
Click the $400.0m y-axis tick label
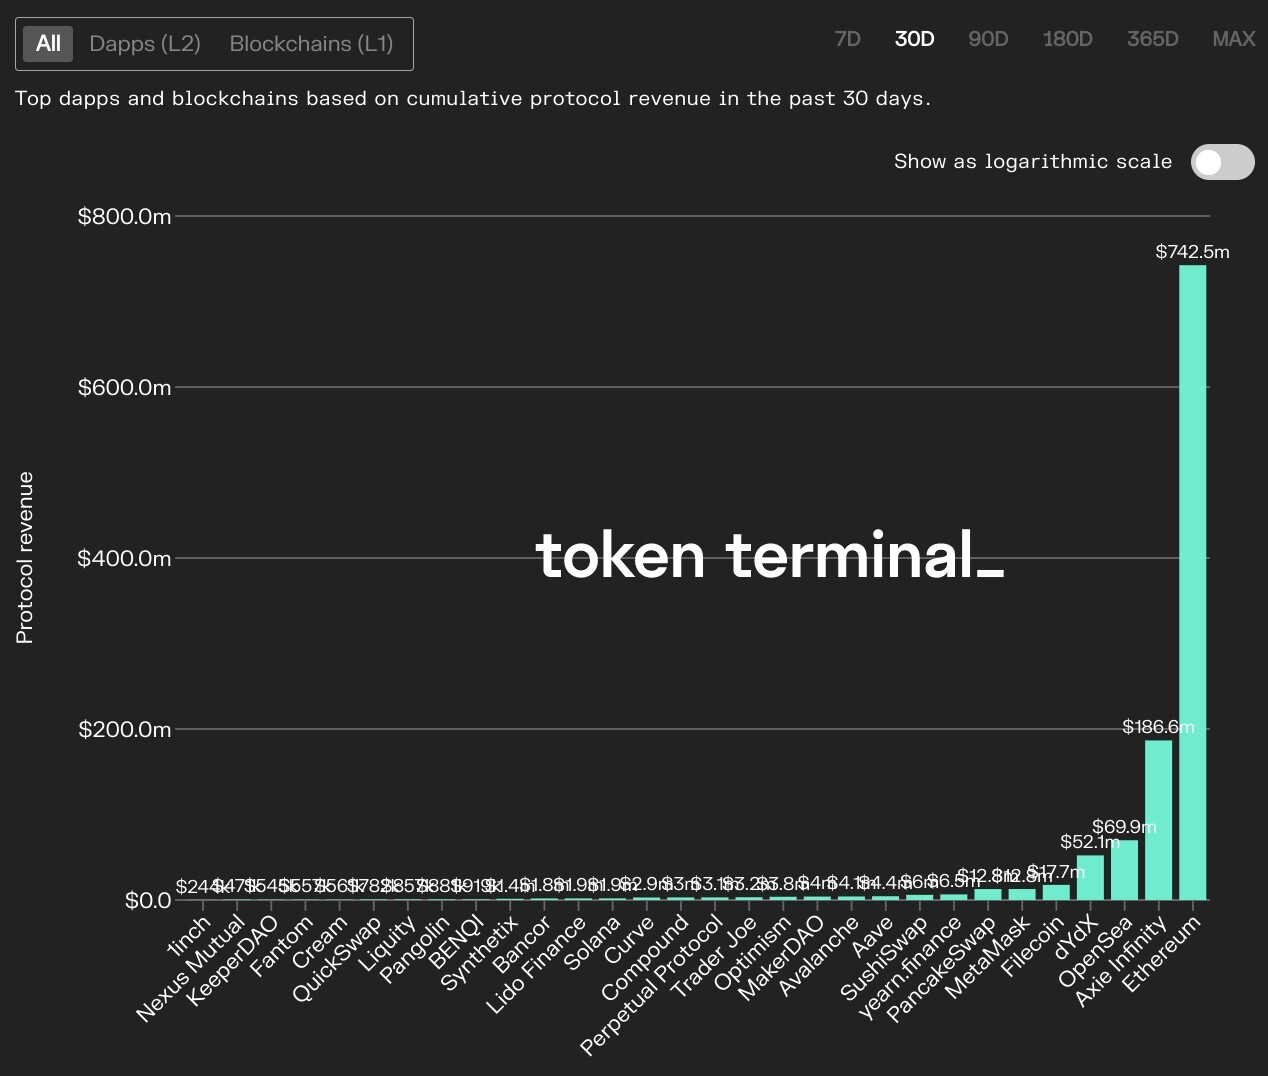point(125,558)
